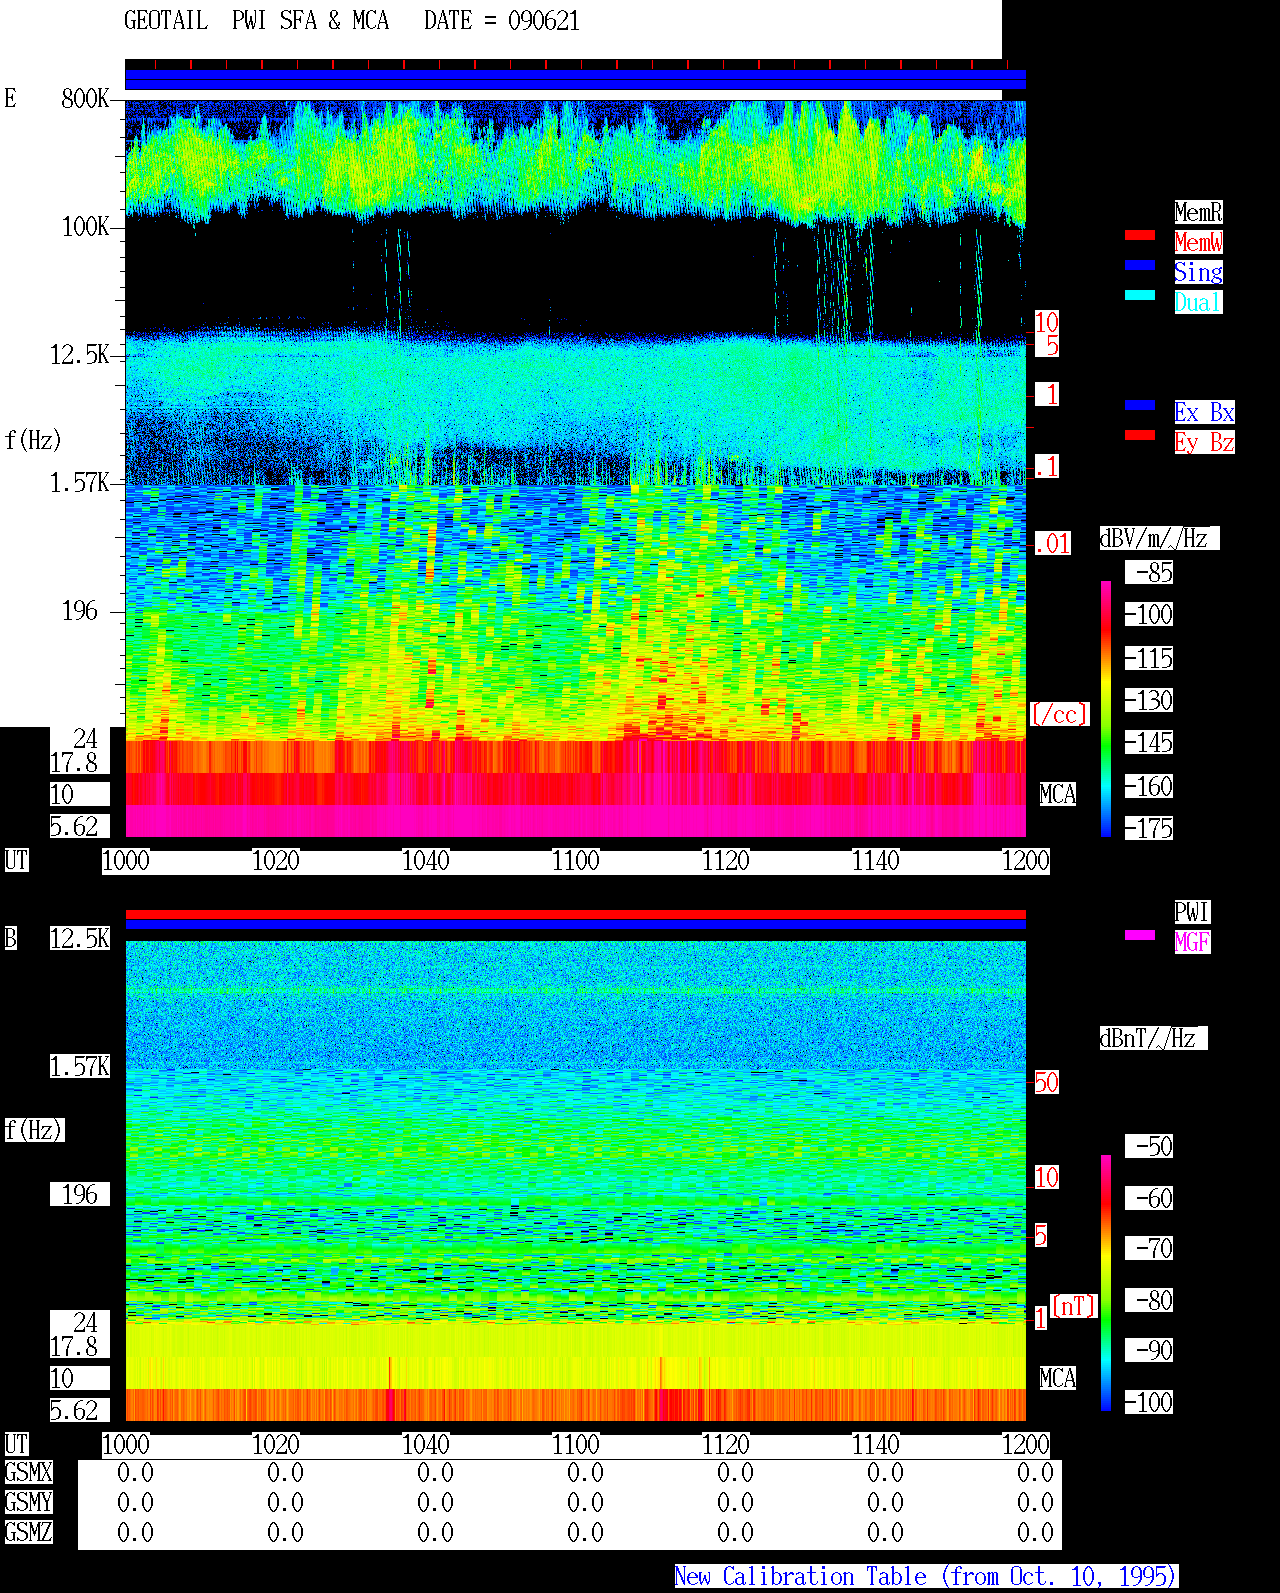The width and height of the screenshot is (1280, 1593).
Task: Click the cyan Dual legend swatch
Action: pos(1140,295)
